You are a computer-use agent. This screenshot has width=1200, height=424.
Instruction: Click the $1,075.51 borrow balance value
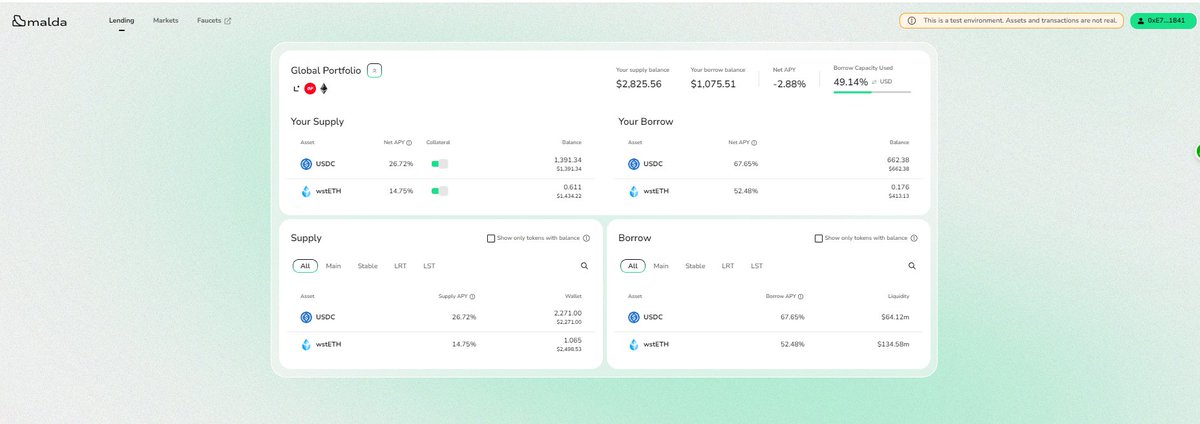713,84
